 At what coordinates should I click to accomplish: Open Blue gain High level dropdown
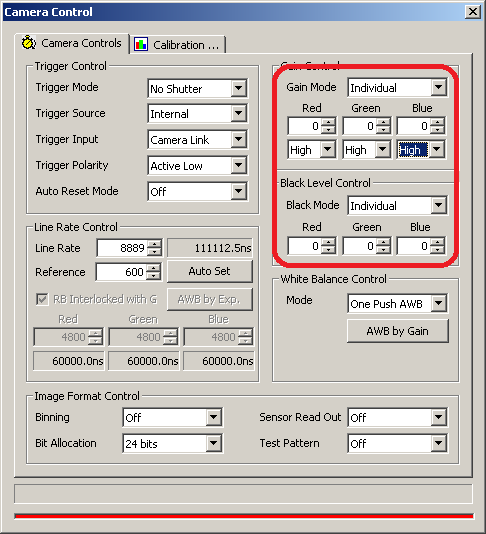437,149
